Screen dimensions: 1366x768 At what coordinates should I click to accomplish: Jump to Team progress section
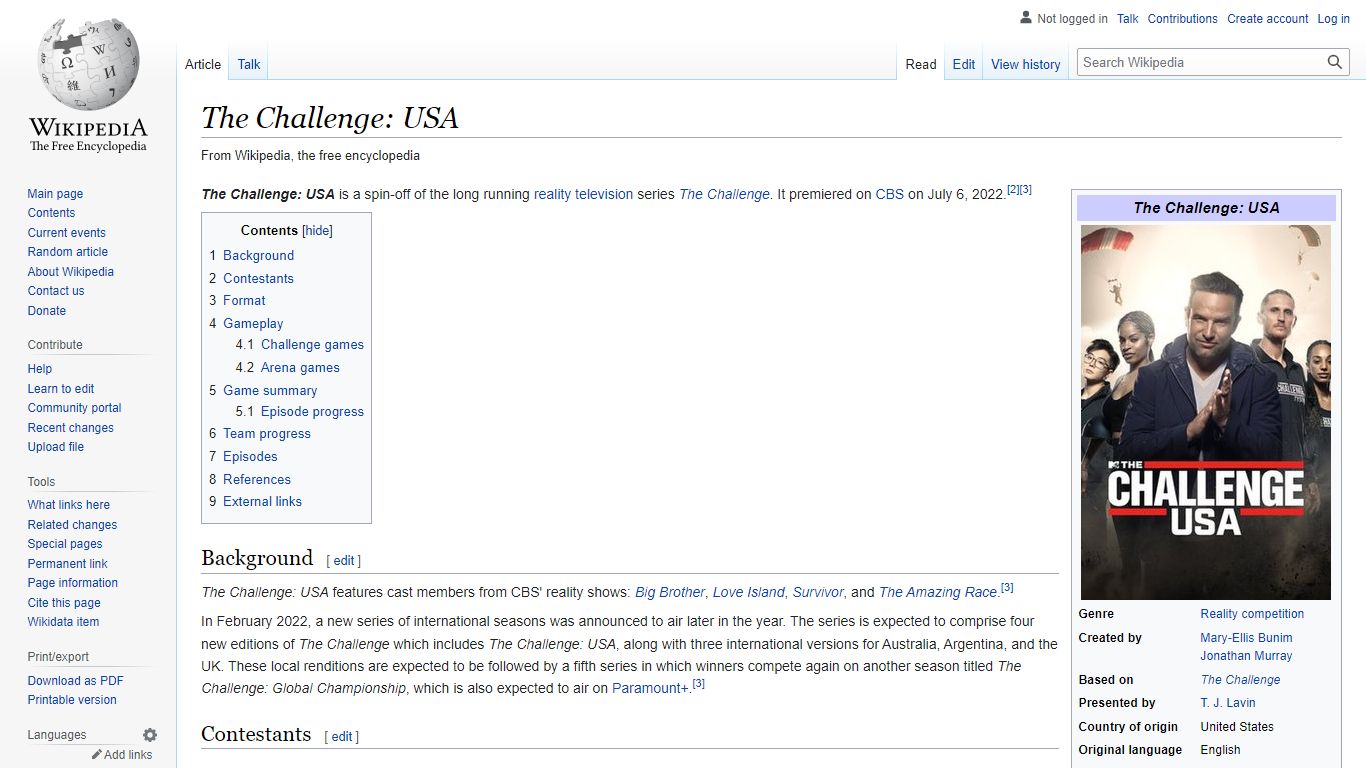[267, 434]
